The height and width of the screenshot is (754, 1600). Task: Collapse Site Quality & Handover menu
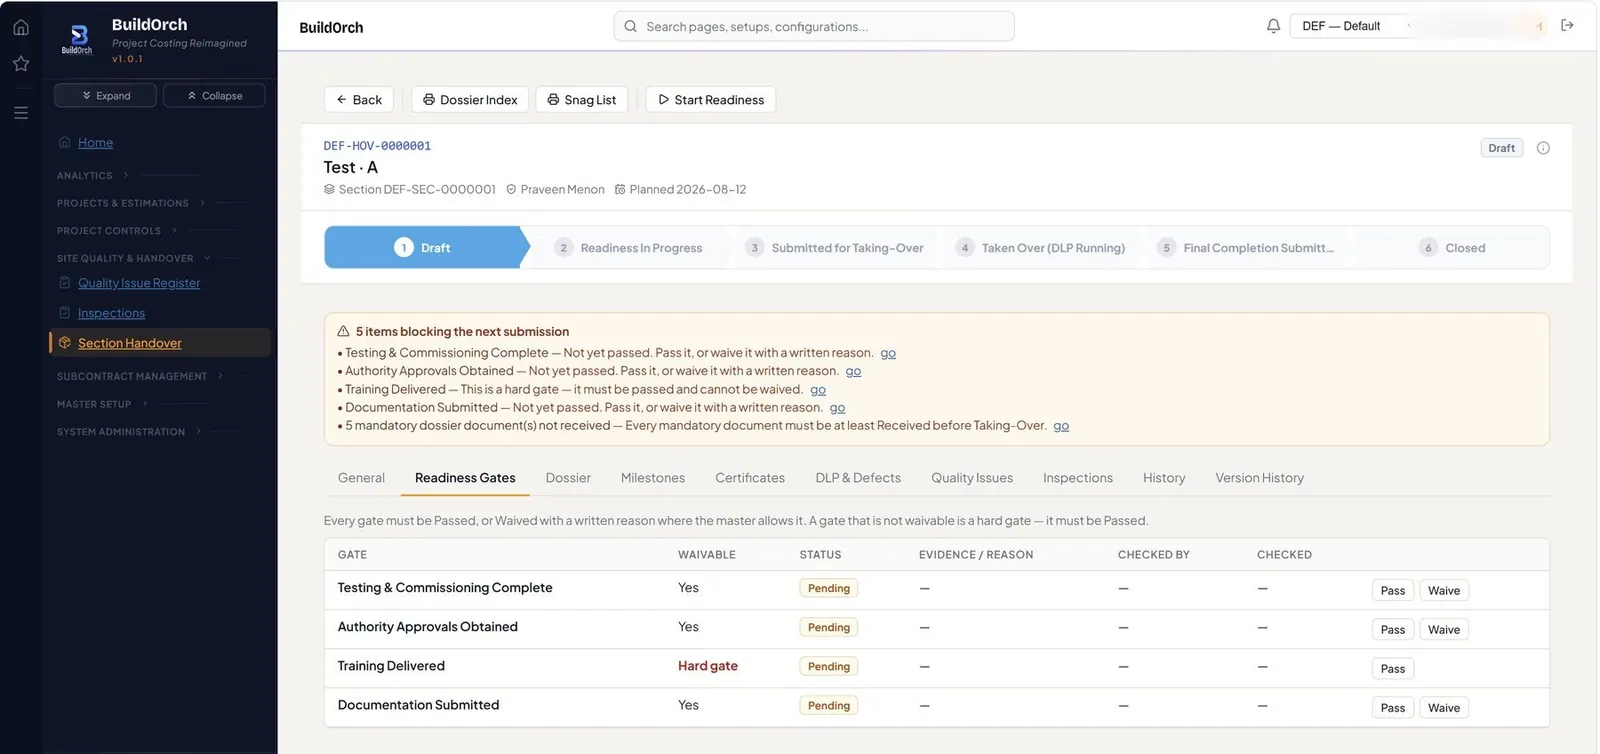tap(133, 259)
